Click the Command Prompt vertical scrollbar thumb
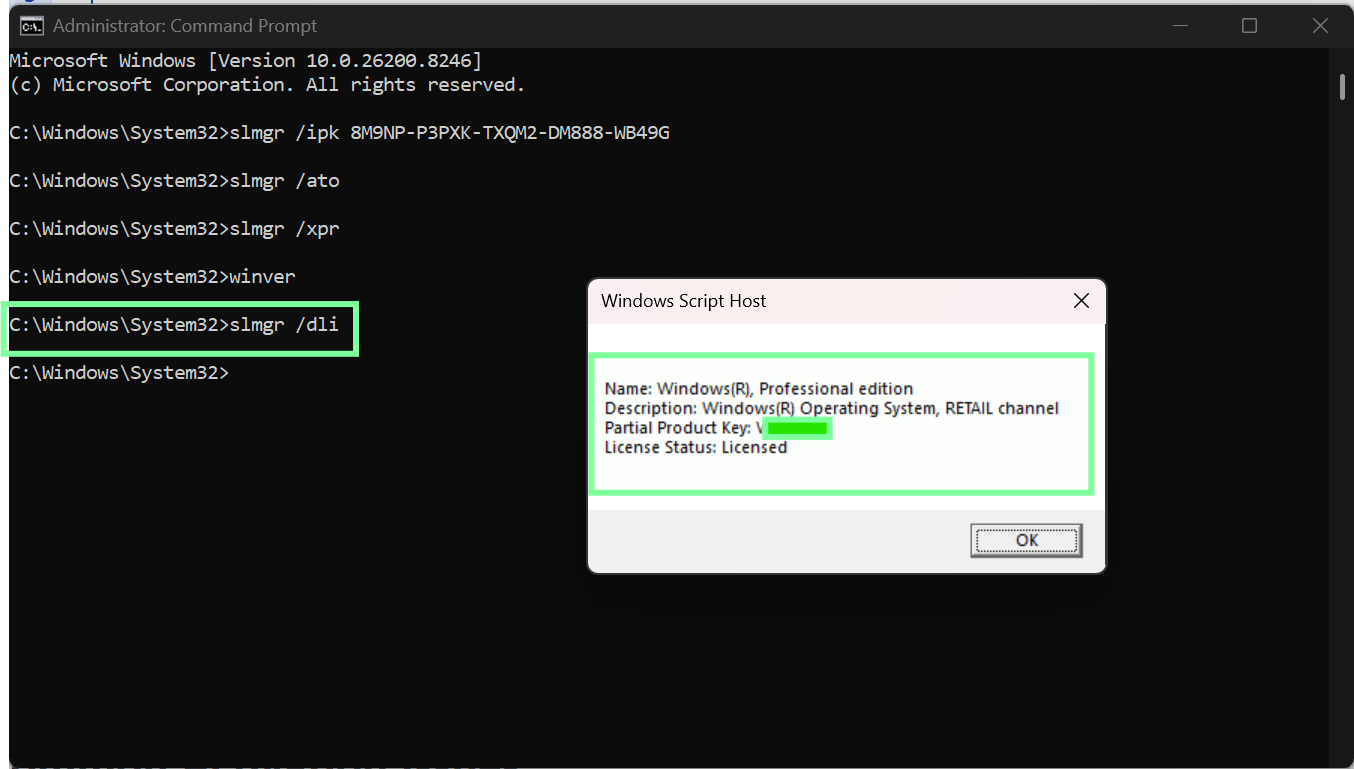The height and width of the screenshot is (769, 1354). click(x=1341, y=86)
